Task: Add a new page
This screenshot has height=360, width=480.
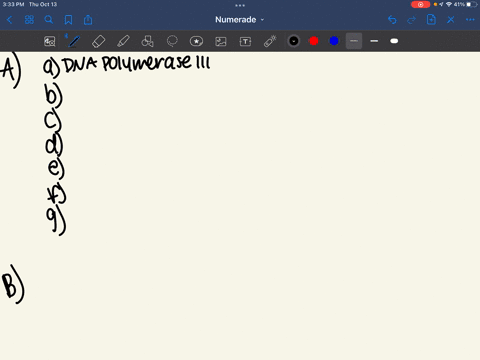Action: pos(431,20)
